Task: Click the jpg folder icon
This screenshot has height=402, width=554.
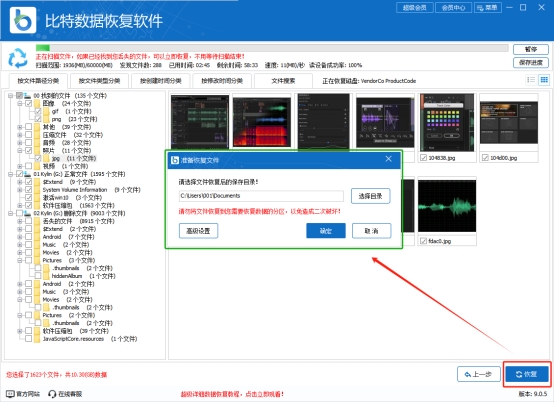Action: 46,158
